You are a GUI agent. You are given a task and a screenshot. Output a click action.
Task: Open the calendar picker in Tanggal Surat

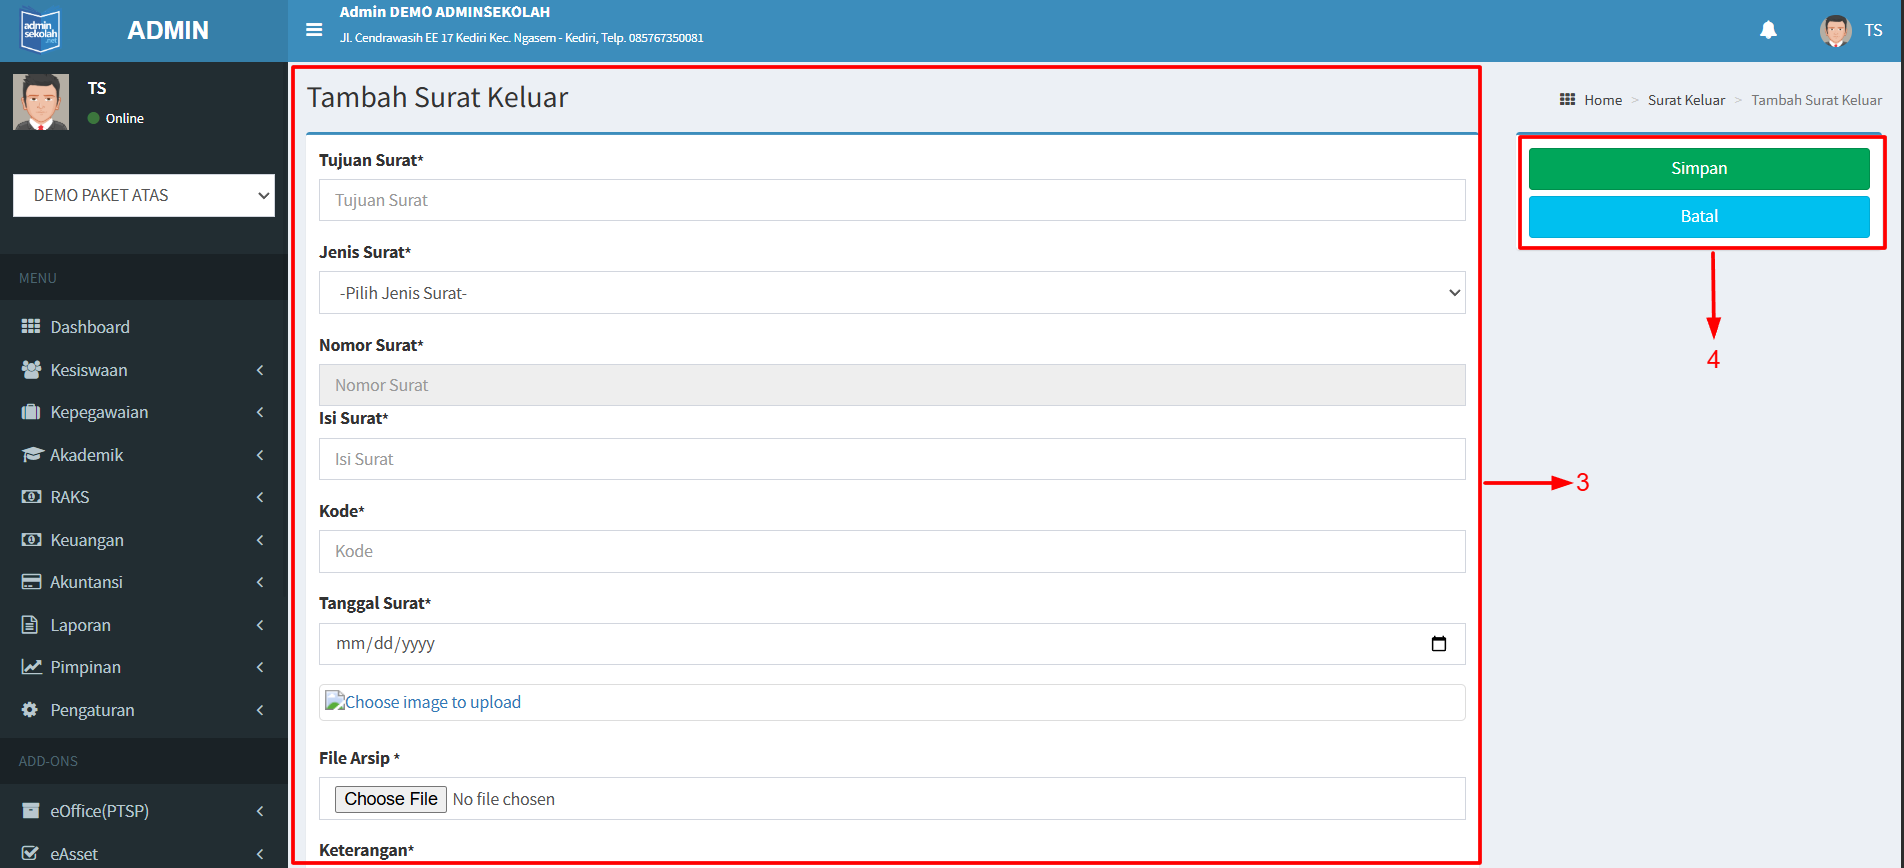(1438, 644)
